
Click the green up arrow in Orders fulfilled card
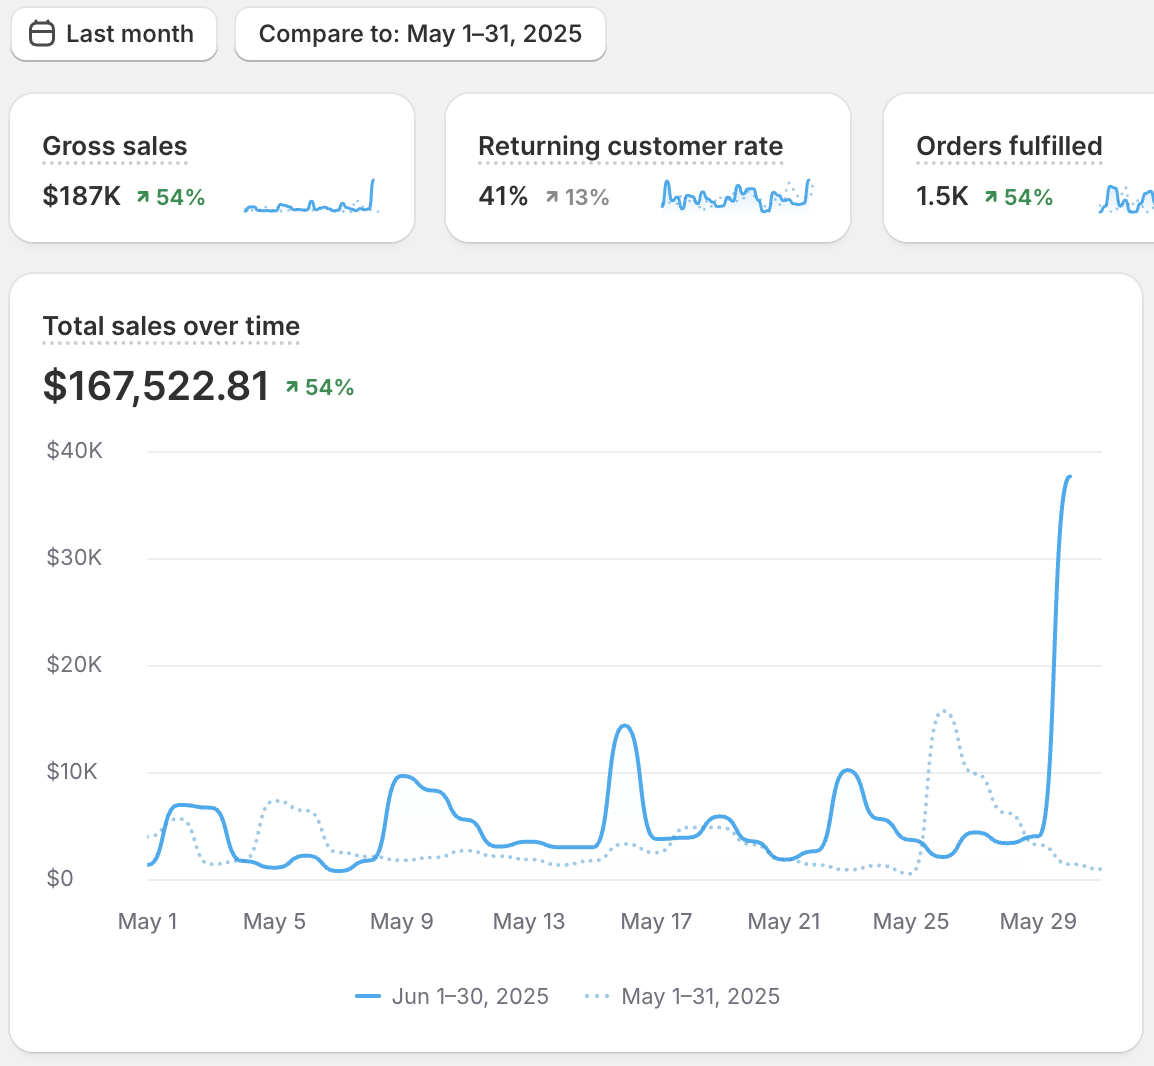[991, 197]
